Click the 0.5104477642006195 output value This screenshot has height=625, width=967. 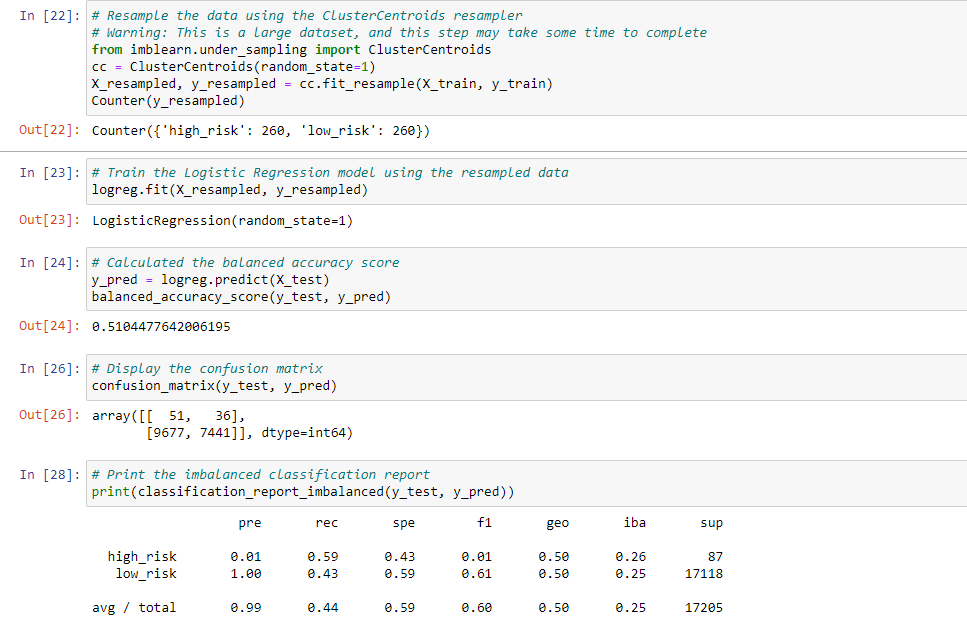(x=161, y=326)
